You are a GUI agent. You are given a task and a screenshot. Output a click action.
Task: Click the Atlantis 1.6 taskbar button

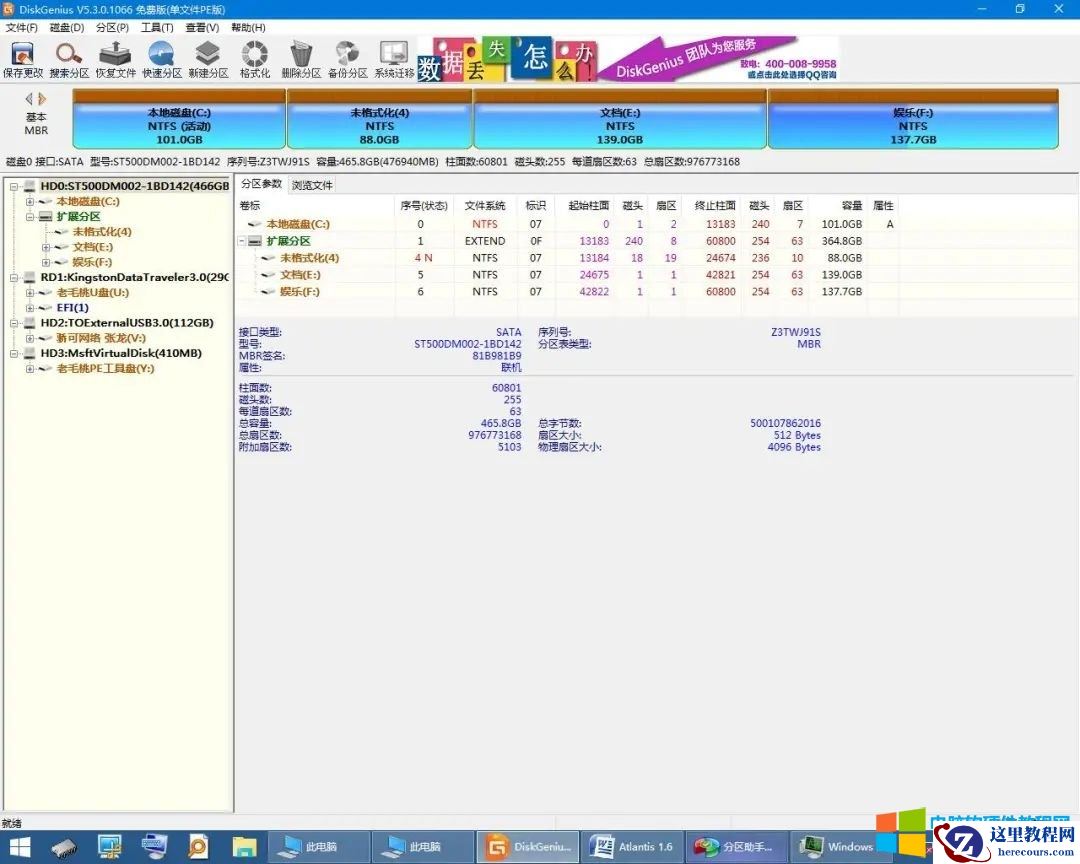pyautogui.click(x=632, y=847)
